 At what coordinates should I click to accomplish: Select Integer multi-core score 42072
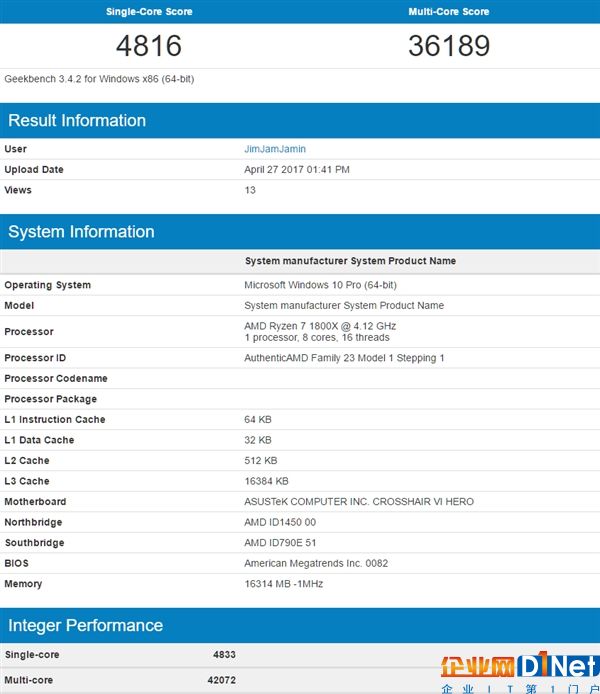pos(222,680)
